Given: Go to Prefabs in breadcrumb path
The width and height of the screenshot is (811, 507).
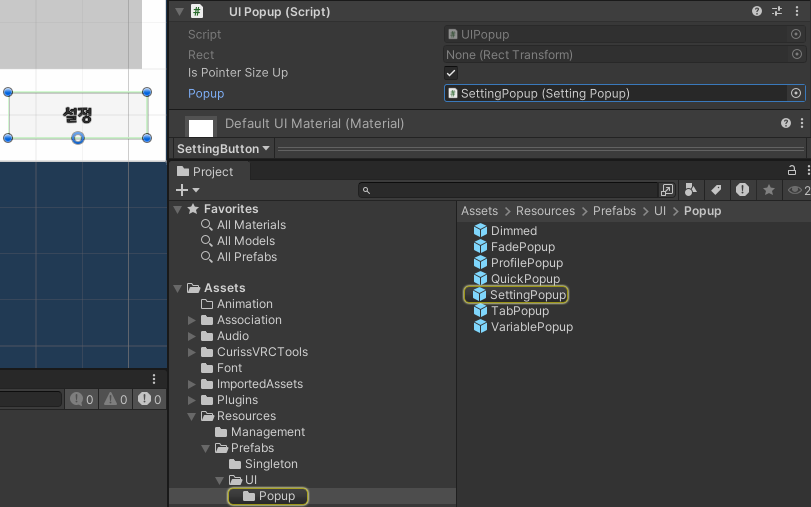Looking at the screenshot, I should tap(614, 211).
